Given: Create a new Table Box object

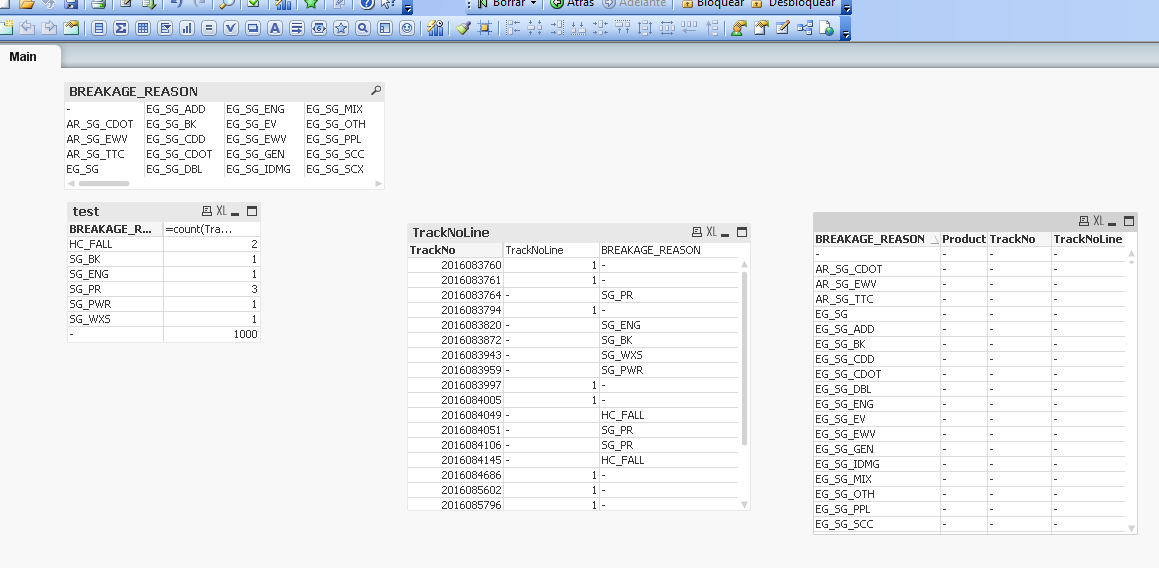Looking at the screenshot, I should (143, 28).
